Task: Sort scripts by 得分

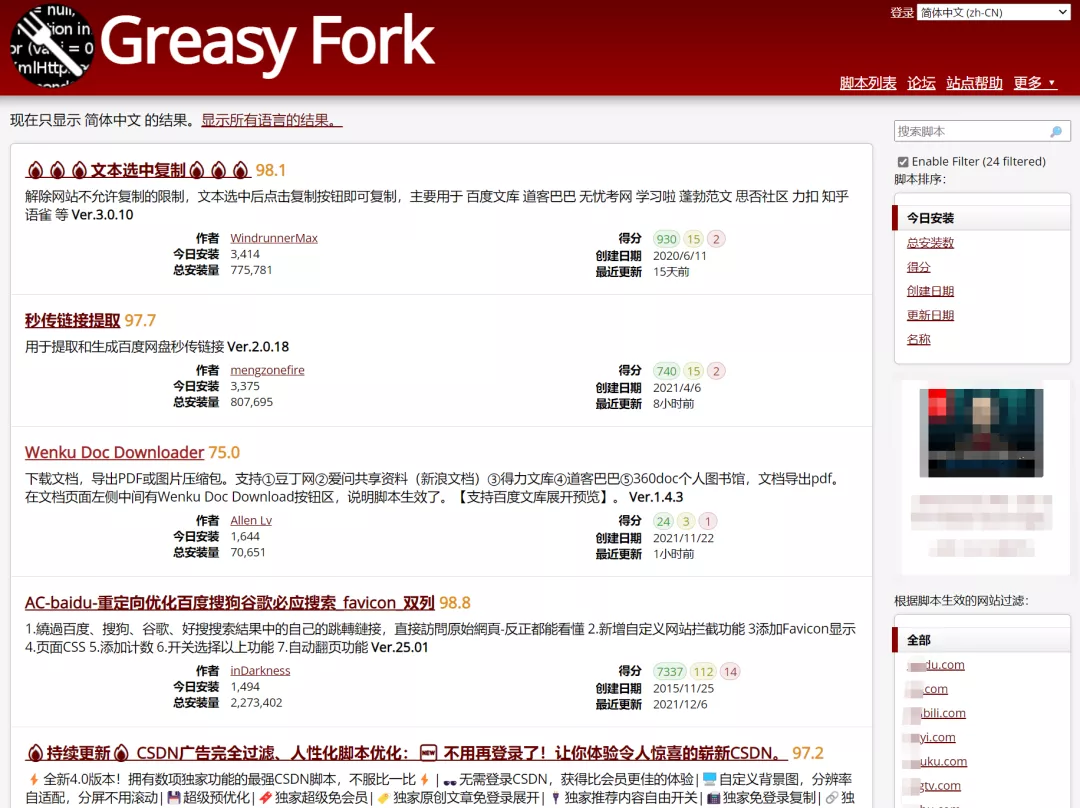Action: [918, 267]
